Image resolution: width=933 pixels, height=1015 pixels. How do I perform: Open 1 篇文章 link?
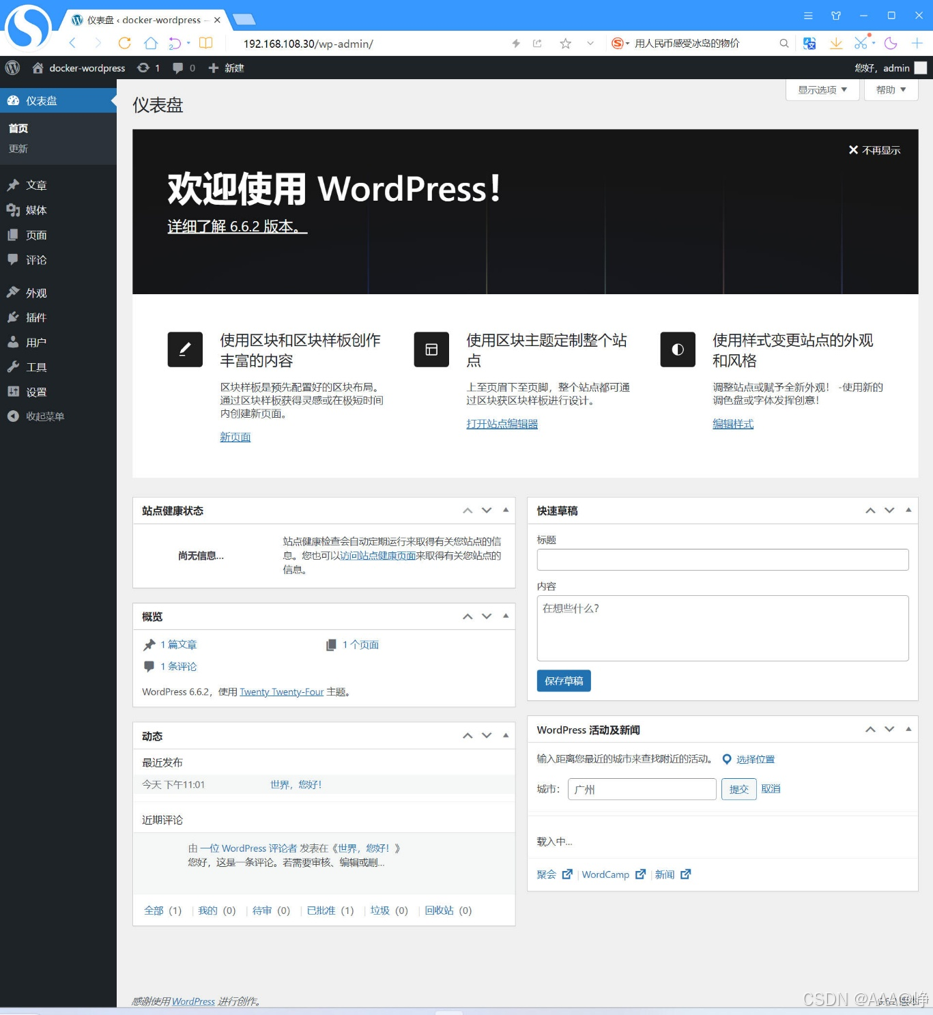point(179,645)
